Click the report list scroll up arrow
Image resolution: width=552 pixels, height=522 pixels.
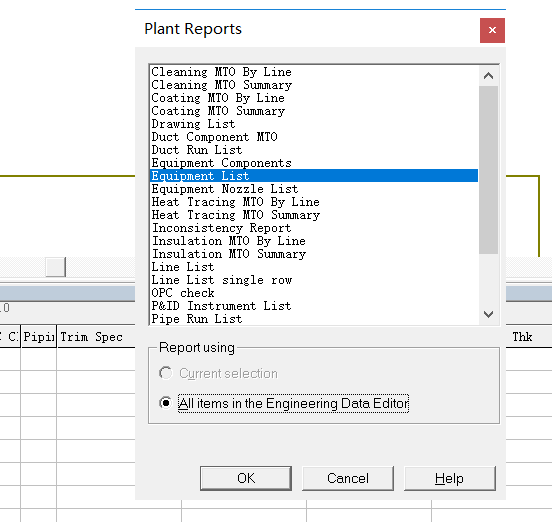[488, 76]
